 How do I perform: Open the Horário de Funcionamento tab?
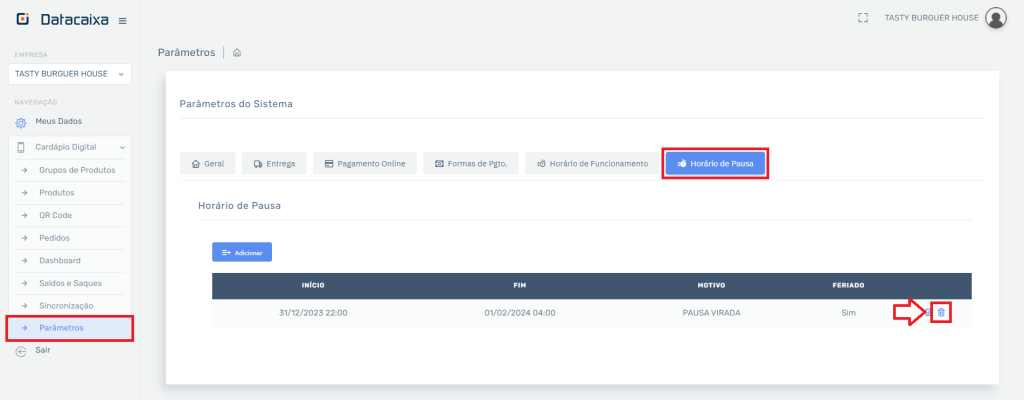pos(592,163)
